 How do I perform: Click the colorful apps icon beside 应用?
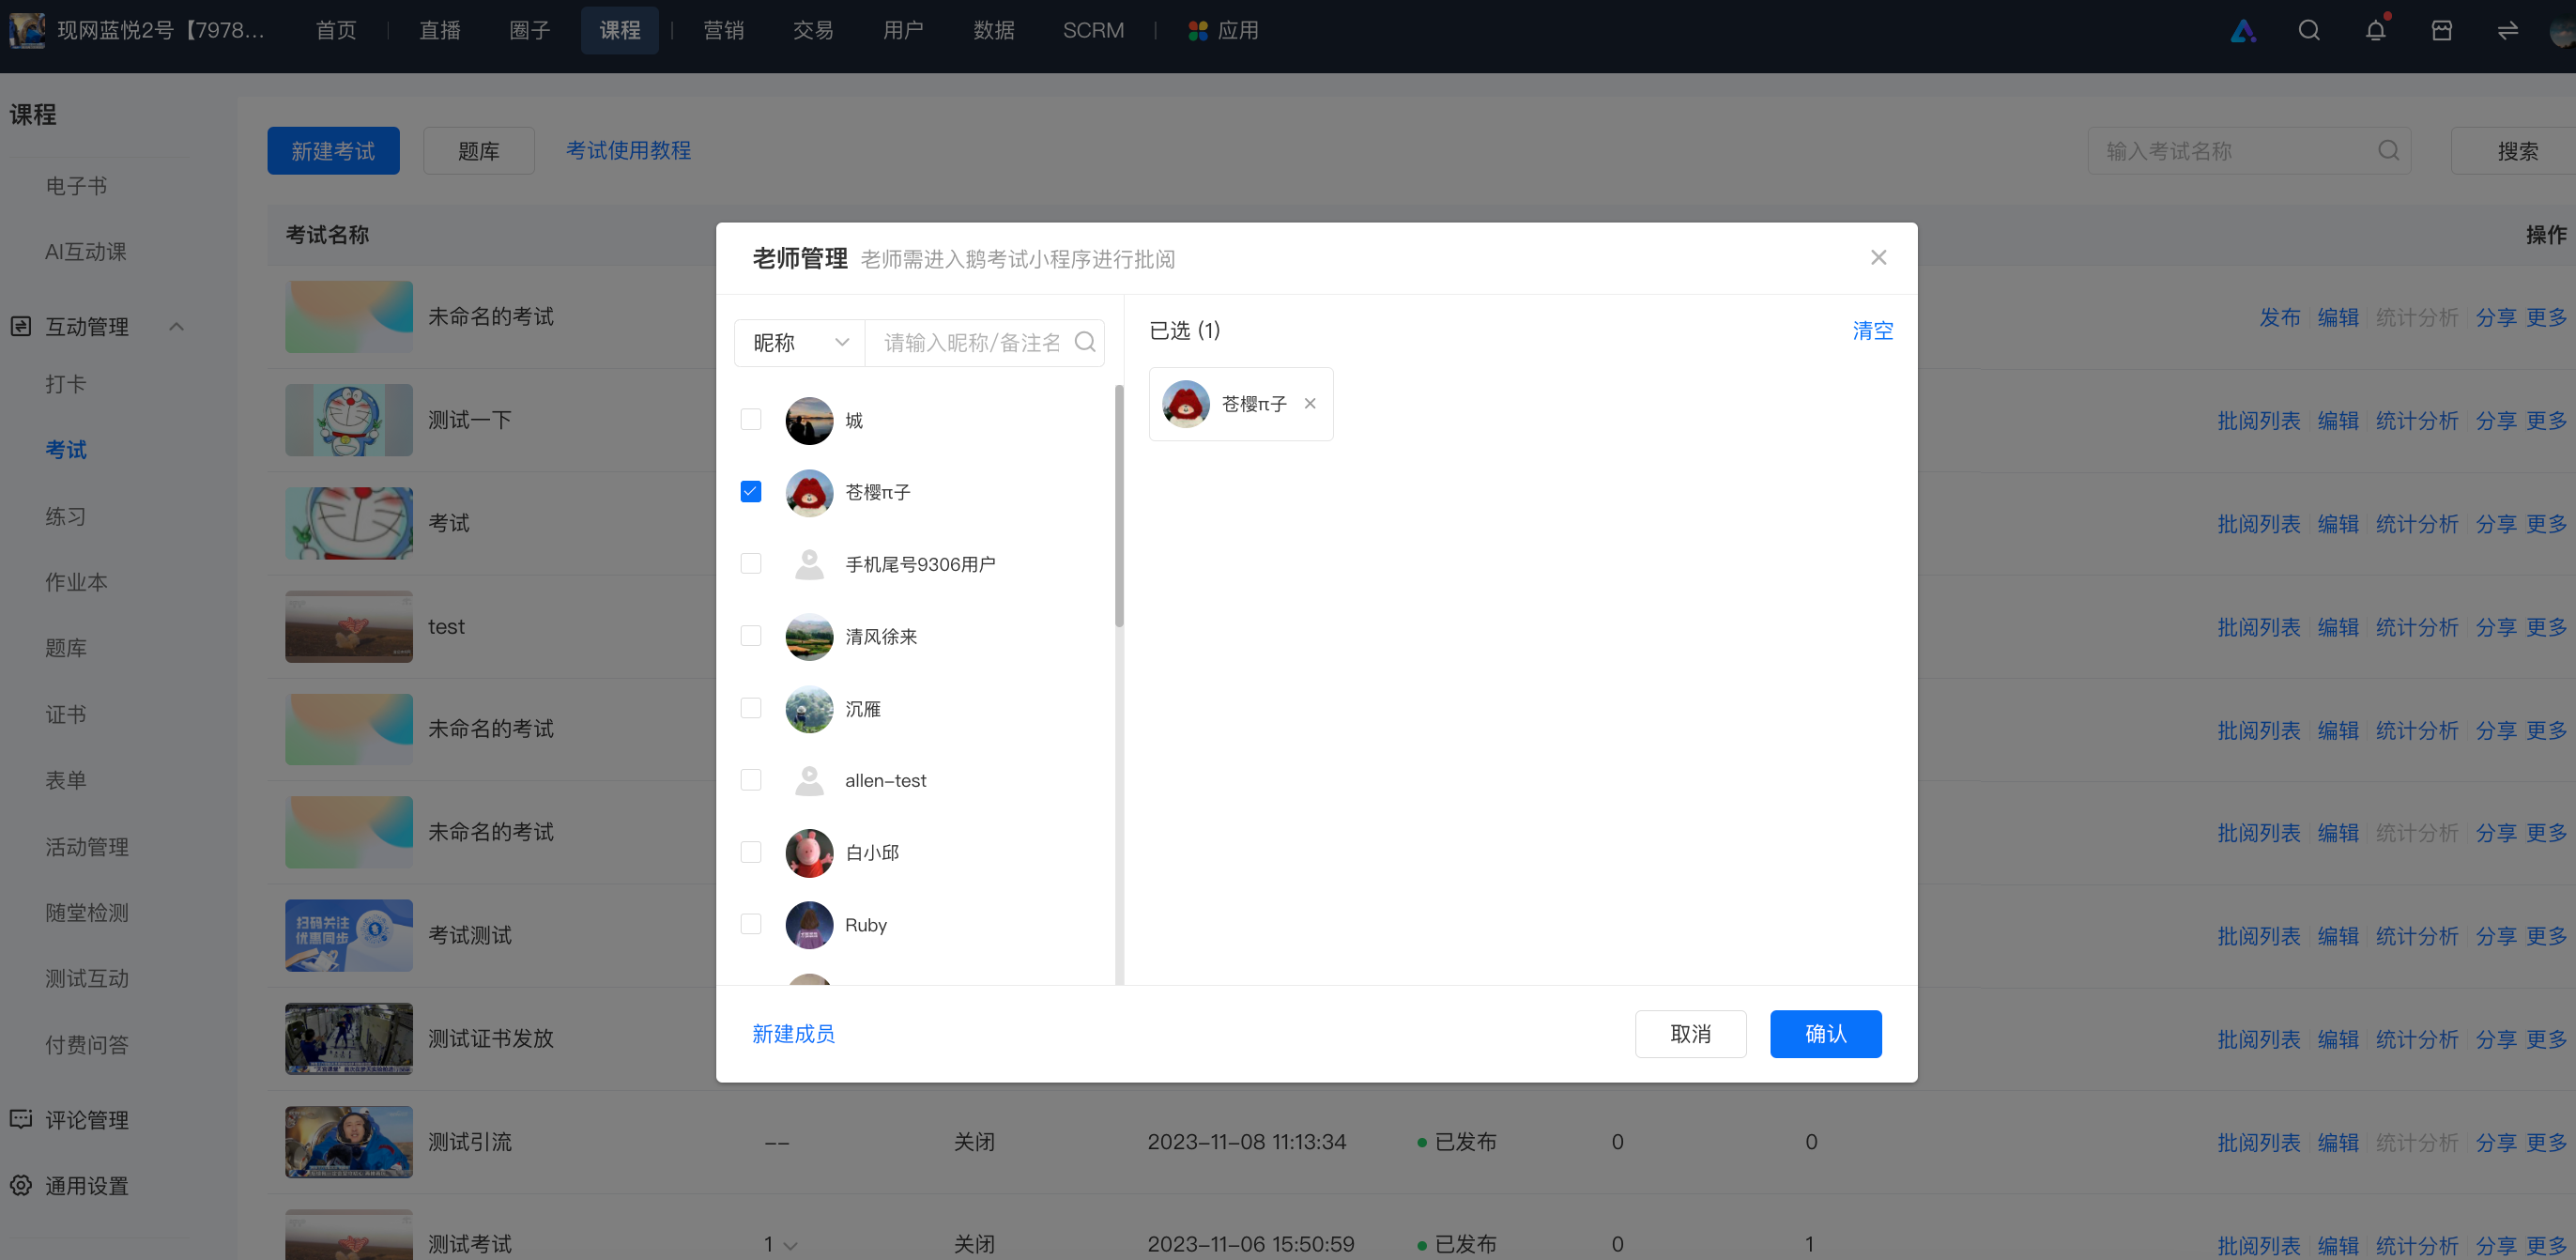1197,31
